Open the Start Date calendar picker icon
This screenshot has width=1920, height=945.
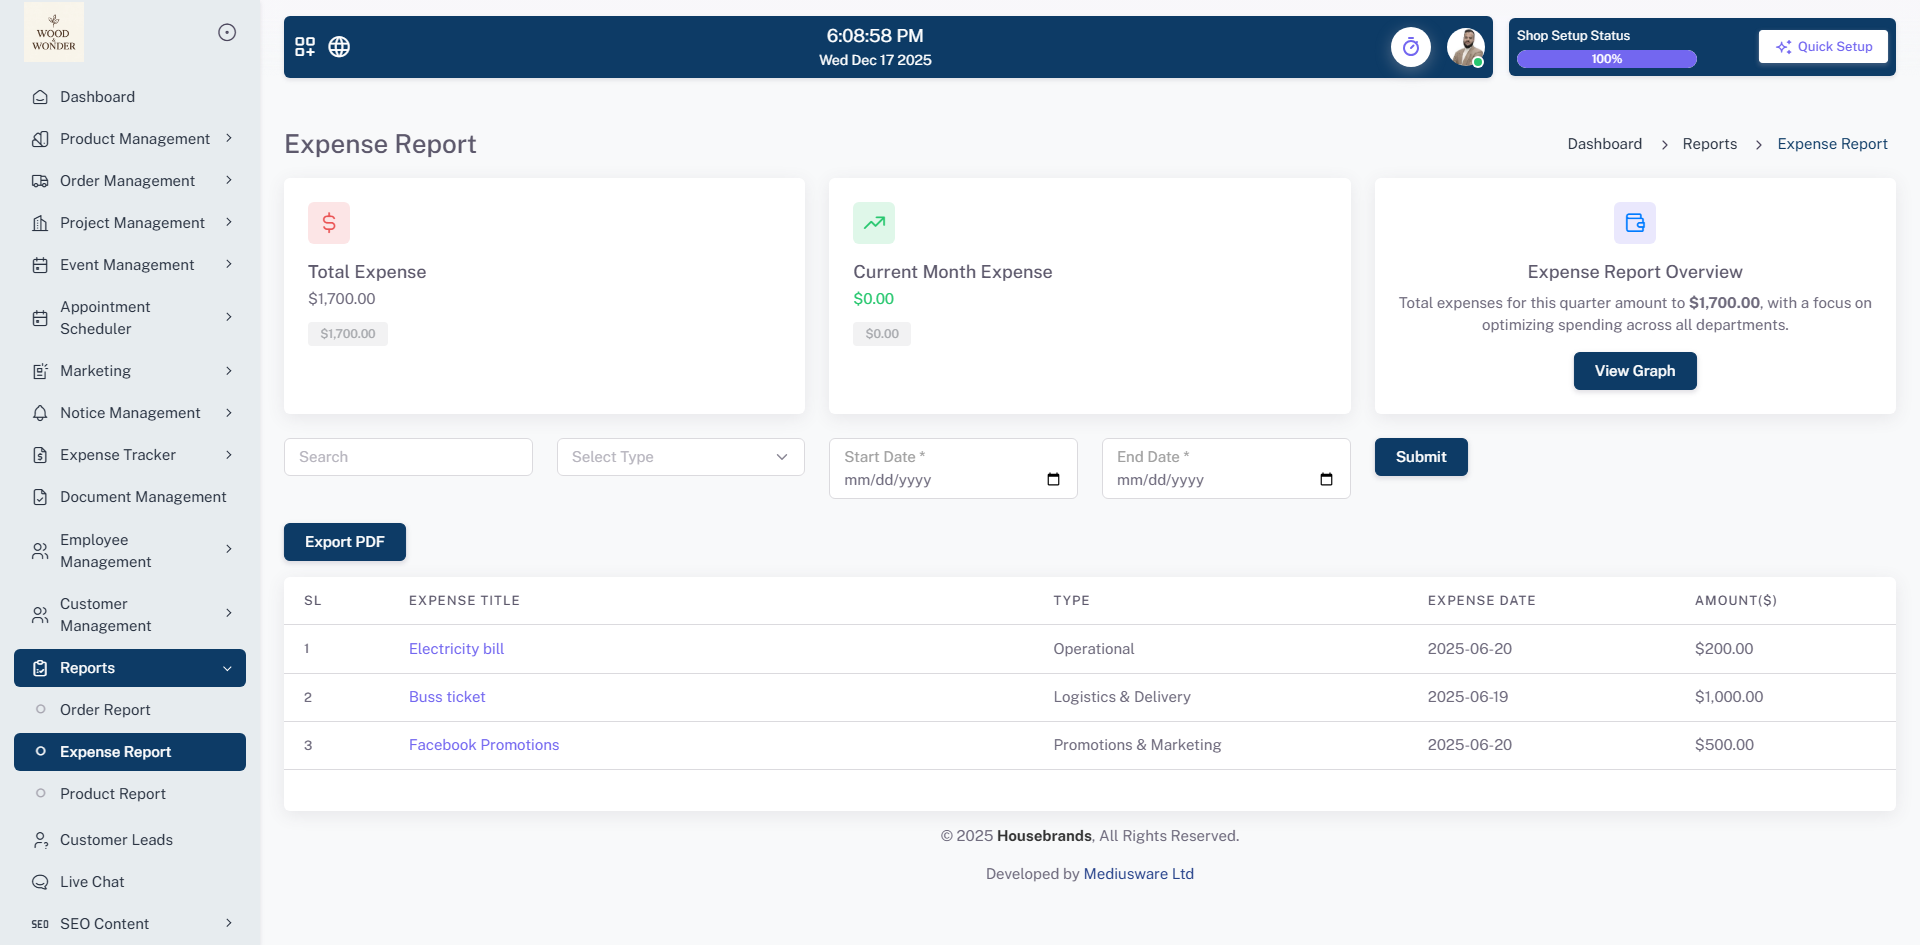coord(1053,480)
